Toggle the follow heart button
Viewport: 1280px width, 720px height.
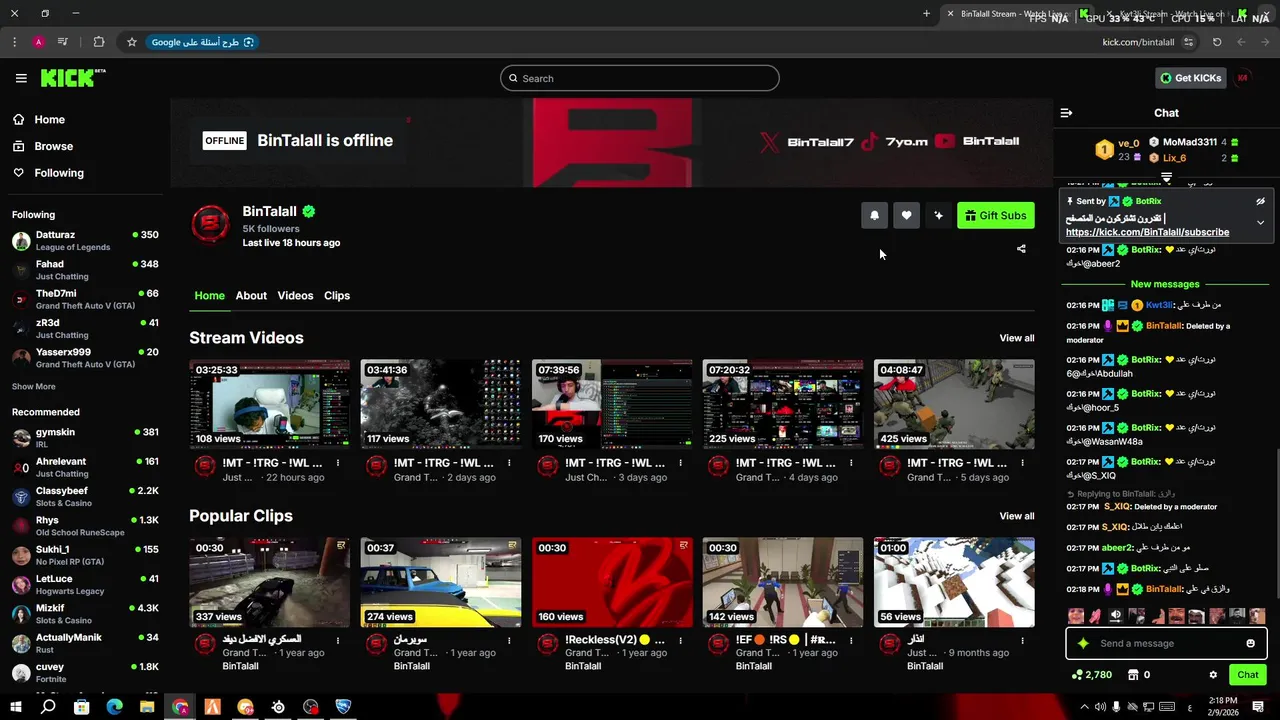tap(906, 215)
